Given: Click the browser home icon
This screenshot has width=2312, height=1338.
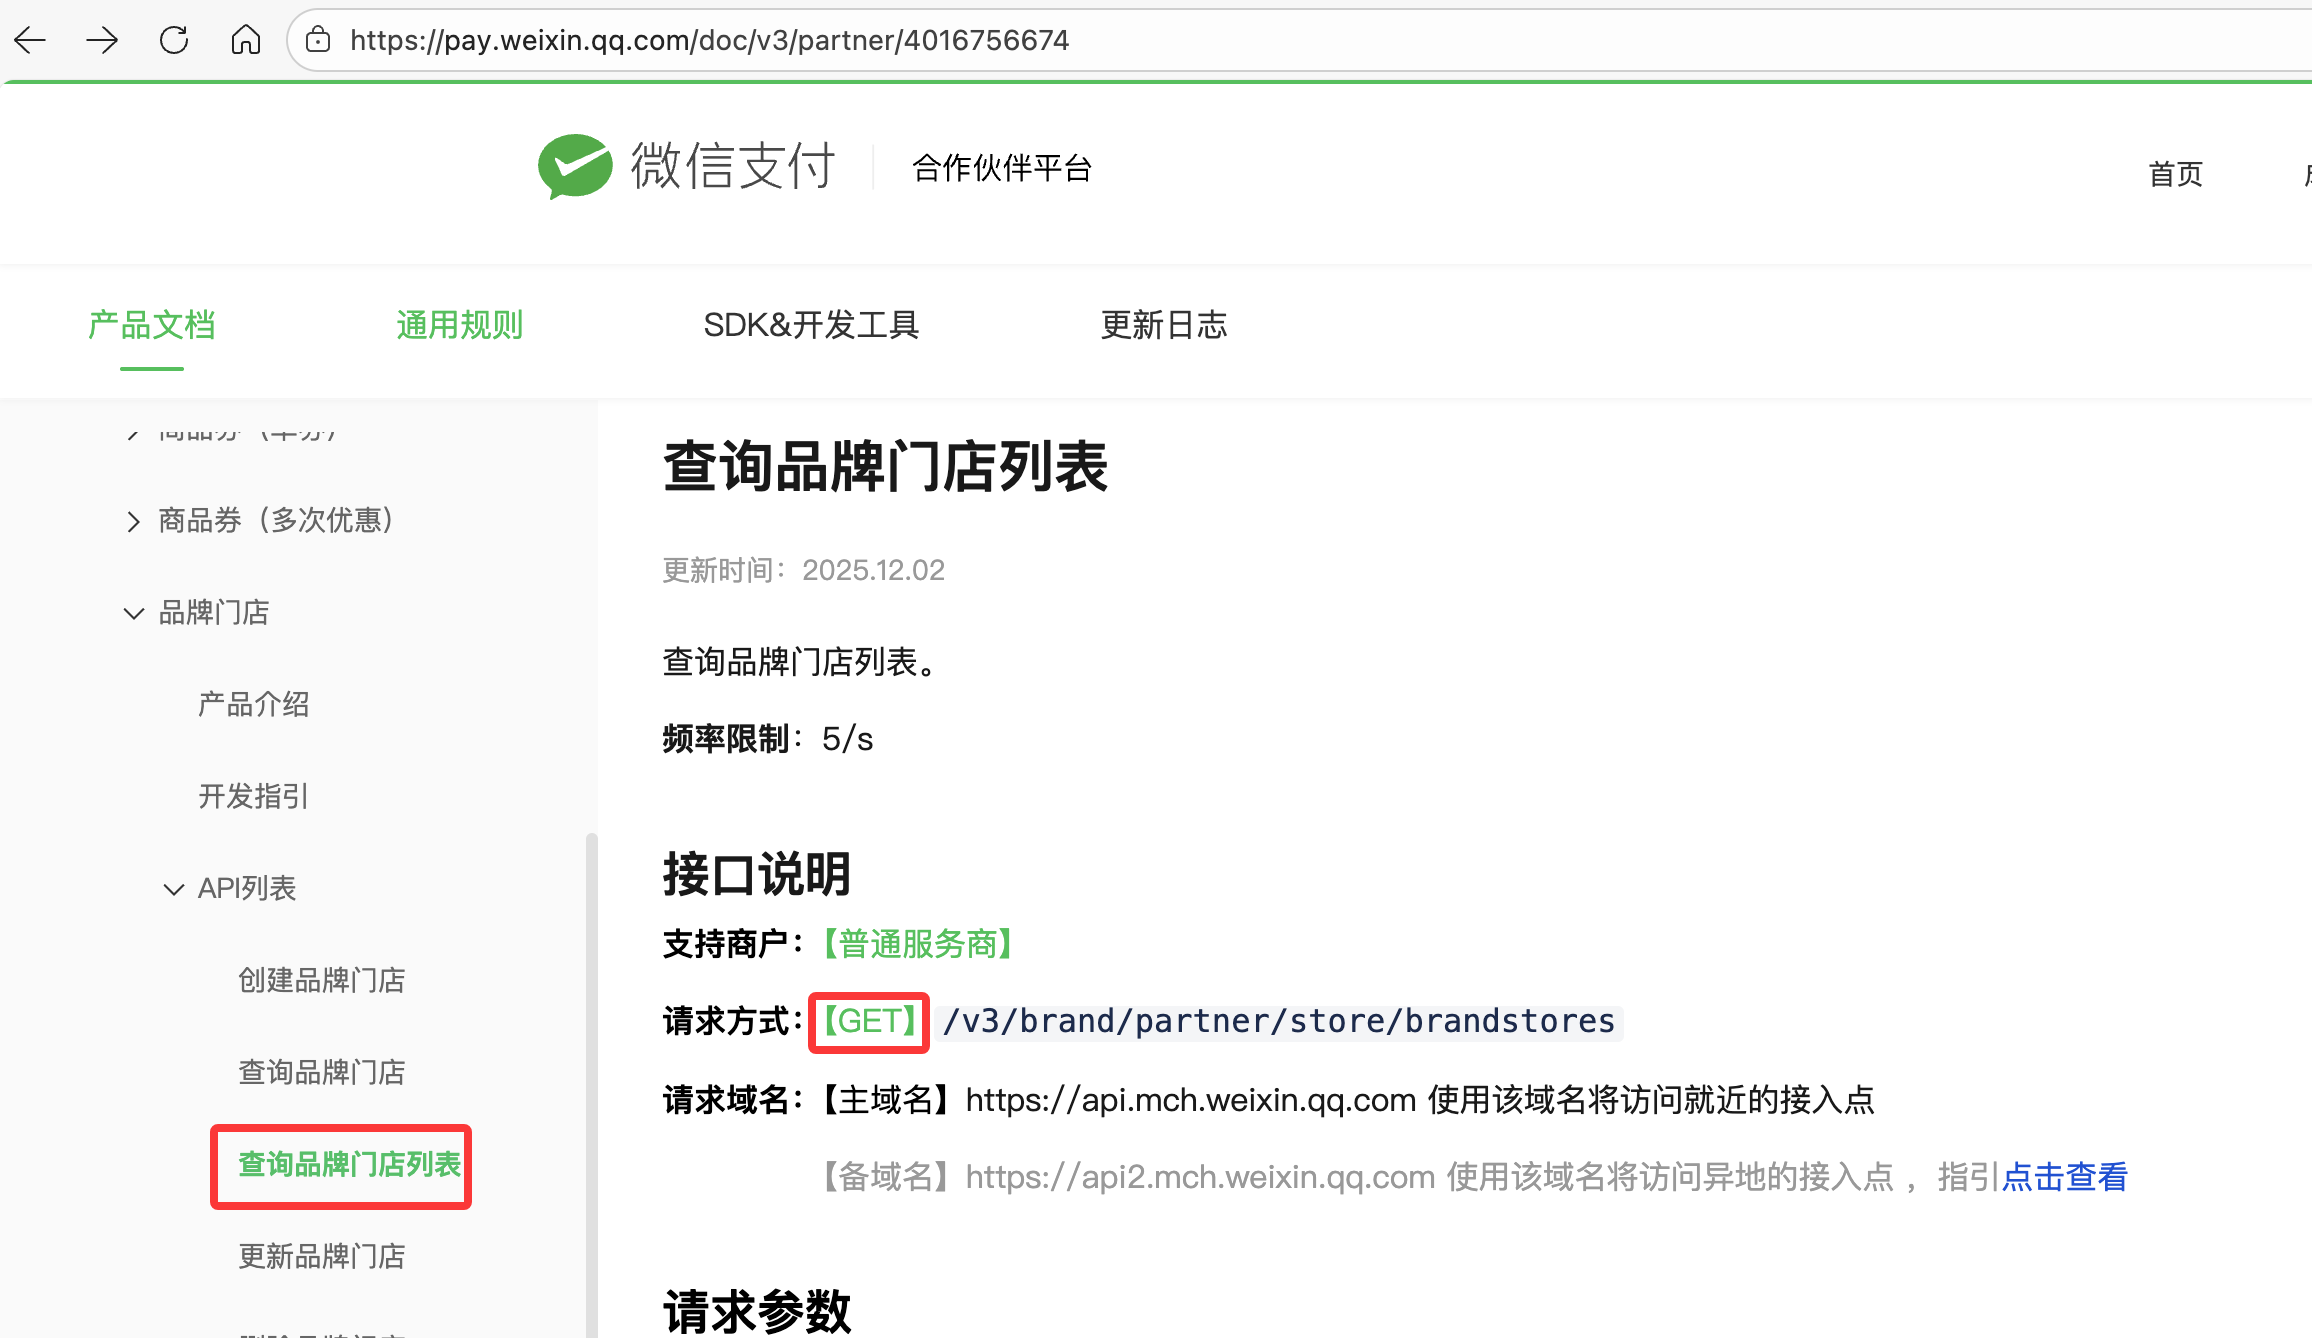Looking at the screenshot, I should (246, 40).
